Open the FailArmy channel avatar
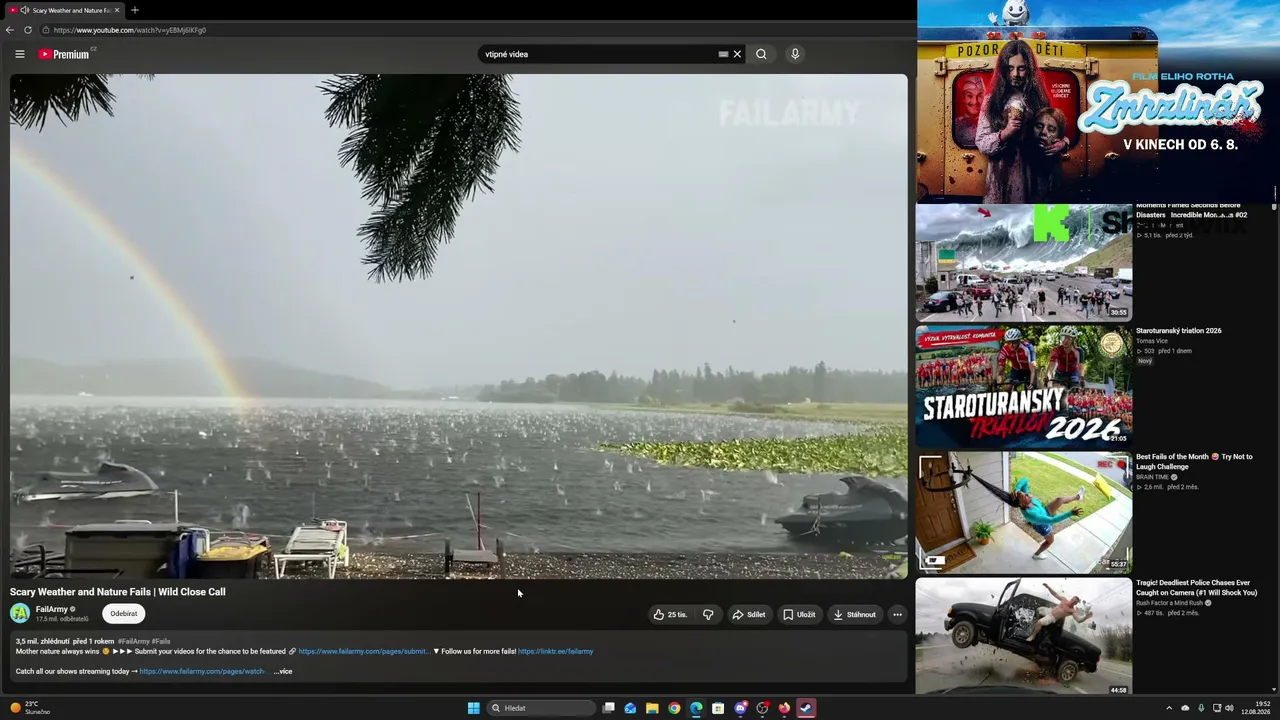The height and width of the screenshot is (720, 1280). (20, 613)
